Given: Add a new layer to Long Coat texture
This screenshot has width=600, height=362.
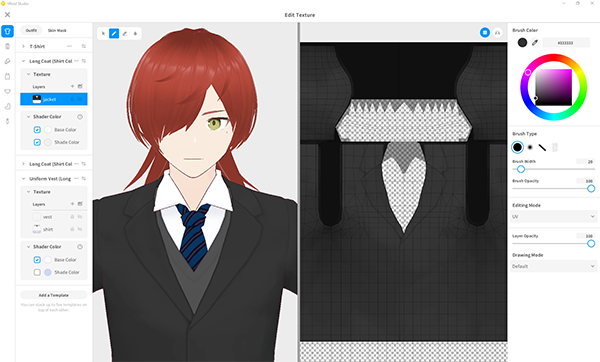Looking at the screenshot, I should point(72,86).
